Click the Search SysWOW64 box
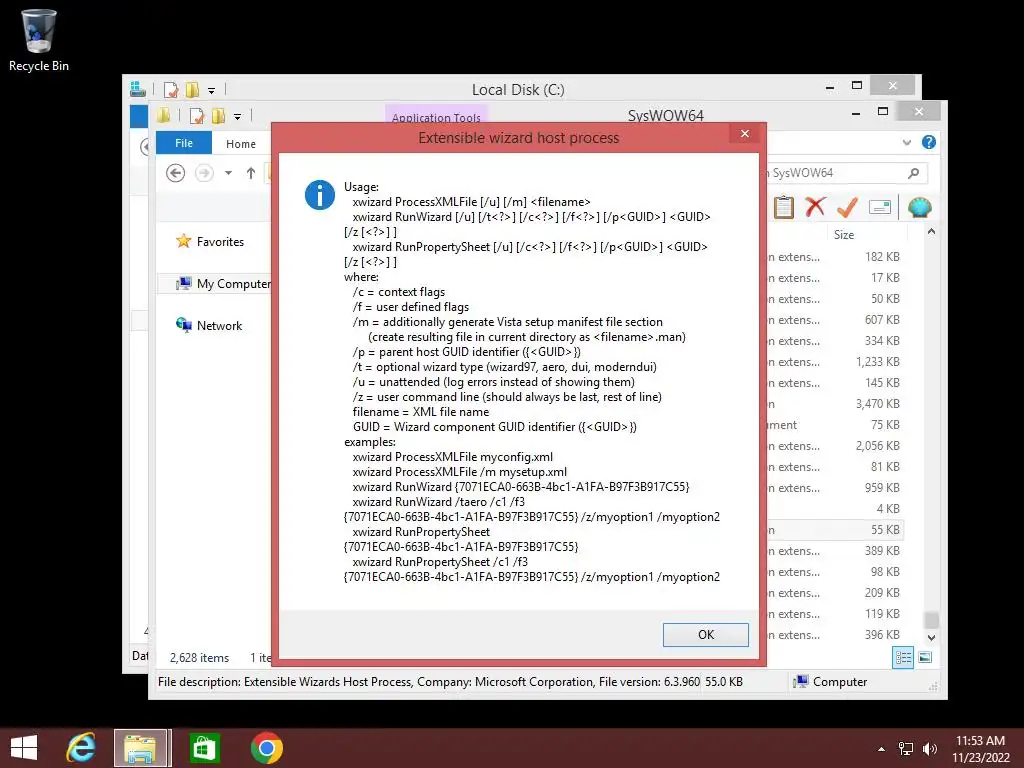This screenshot has width=1024, height=768. [844, 173]
